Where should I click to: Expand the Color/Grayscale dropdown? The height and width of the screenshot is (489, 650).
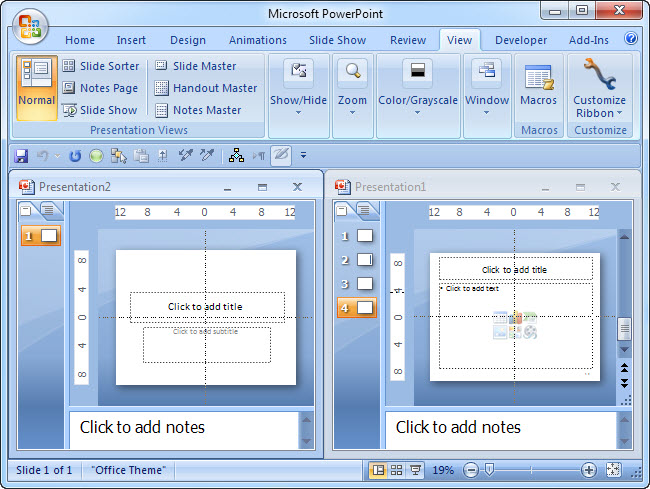(x=418, y=95)
